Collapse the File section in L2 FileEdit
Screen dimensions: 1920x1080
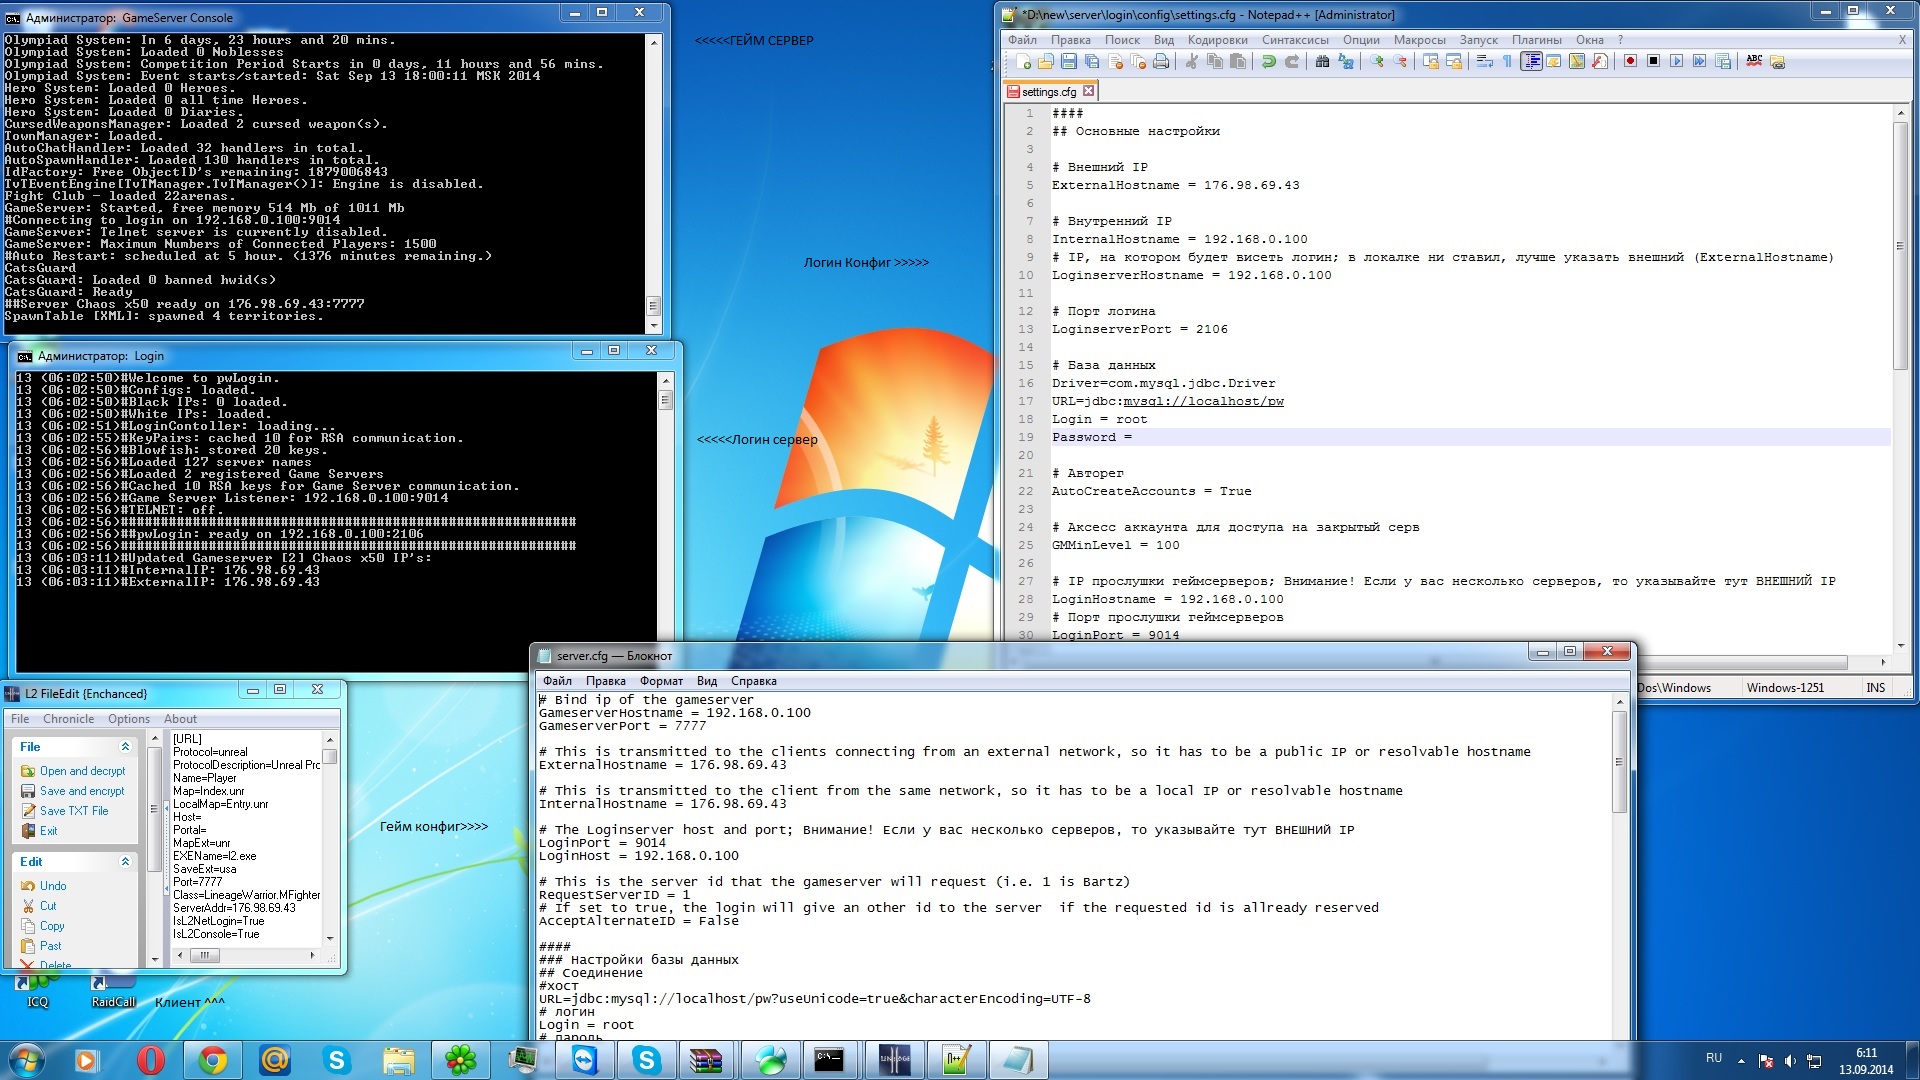(x=125, y=747)
